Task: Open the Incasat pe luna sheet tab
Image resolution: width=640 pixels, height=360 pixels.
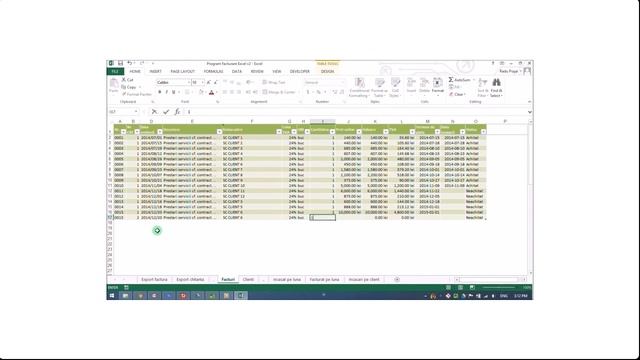Action: [x=287, y=280]
